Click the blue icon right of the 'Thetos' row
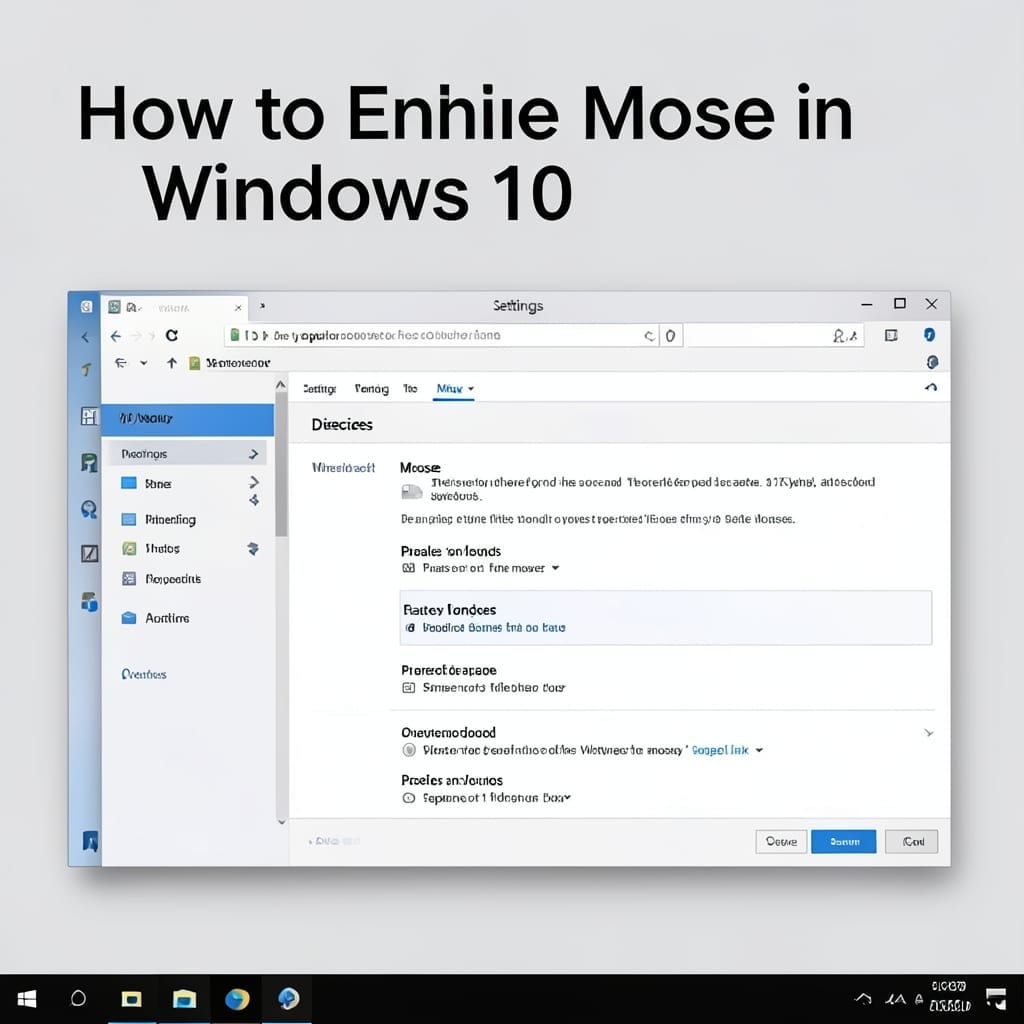 click(253, 549)
